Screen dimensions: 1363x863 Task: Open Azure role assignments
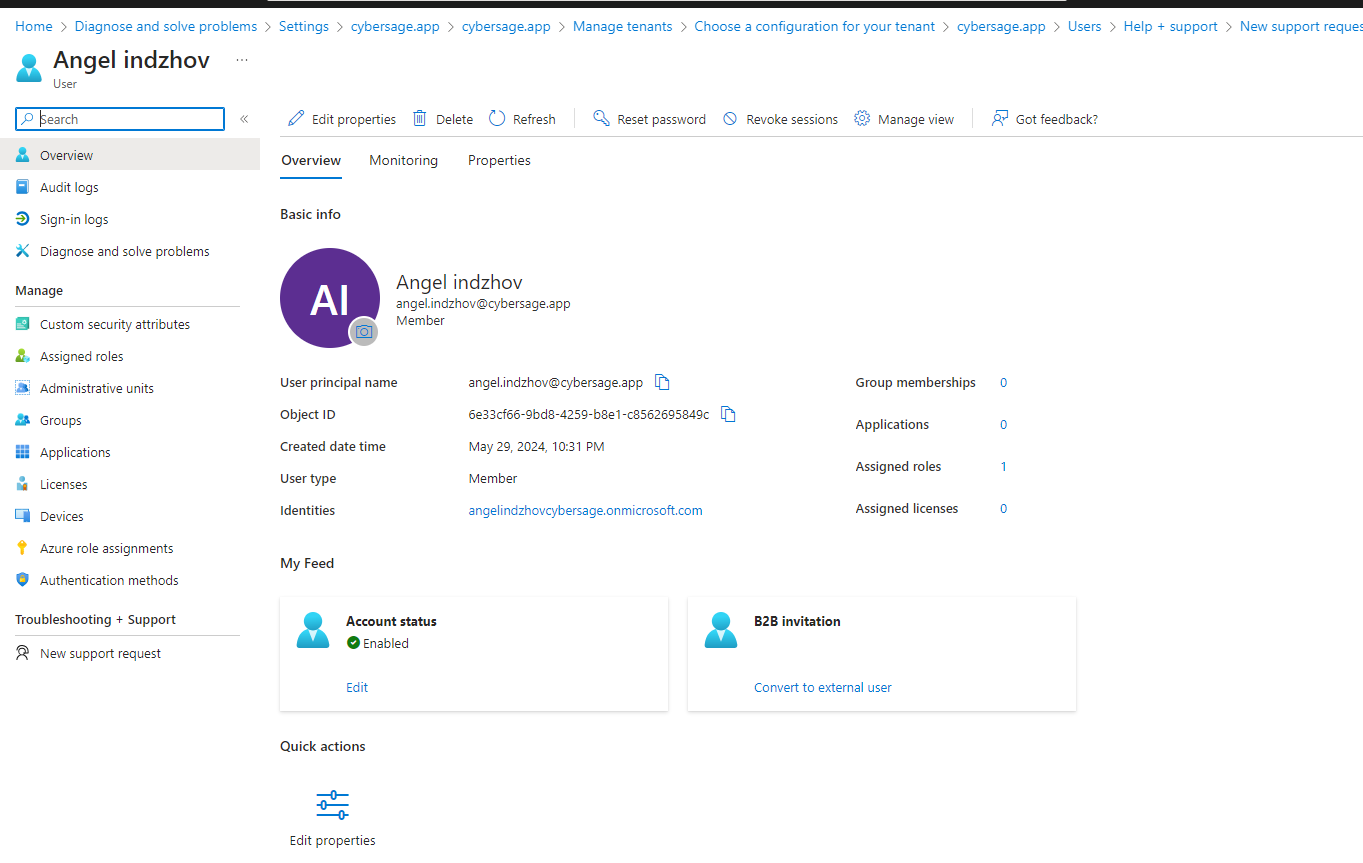105,548
